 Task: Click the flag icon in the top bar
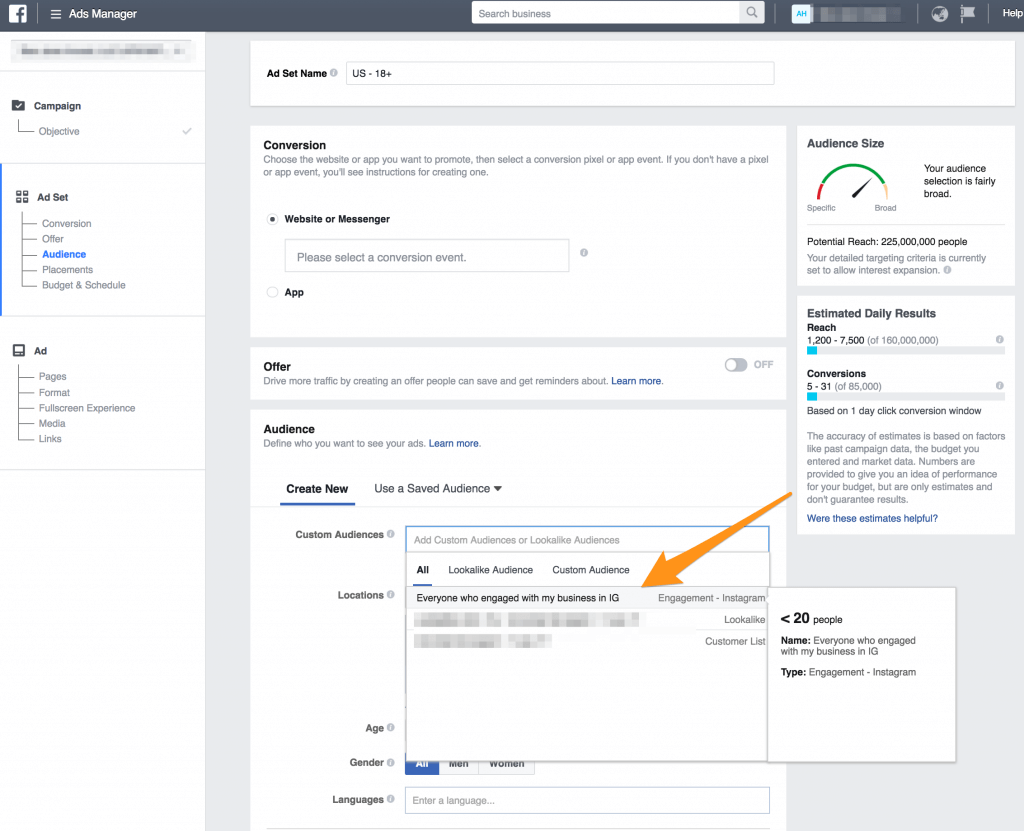(967, 13)
